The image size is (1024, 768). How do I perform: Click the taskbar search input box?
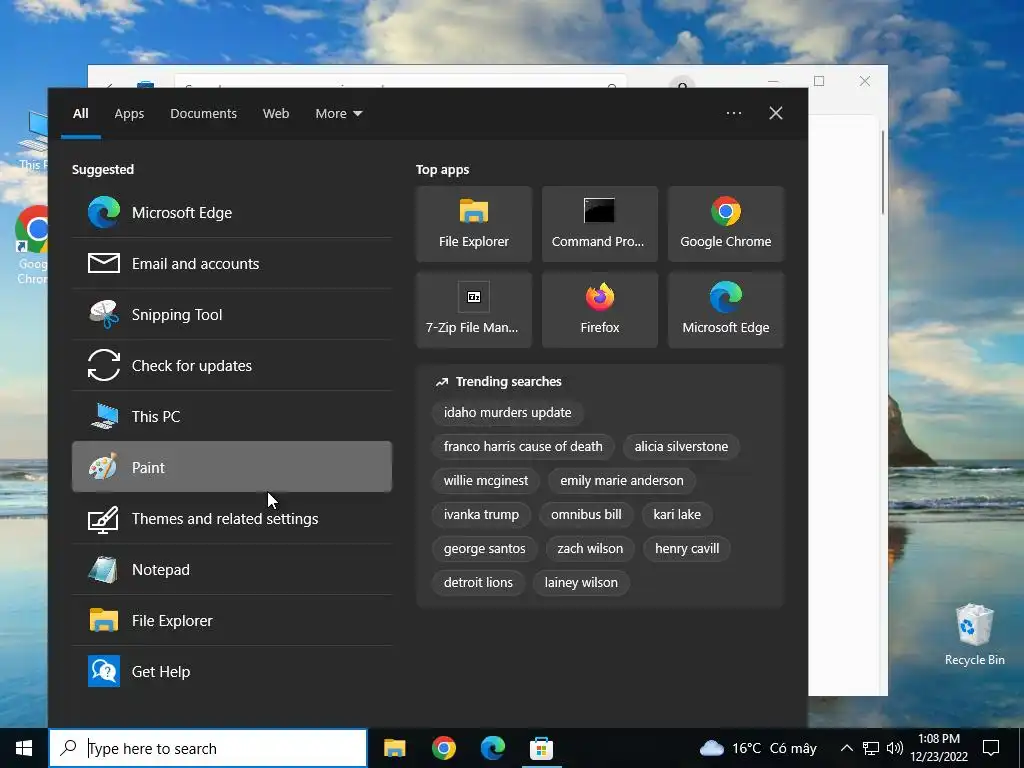coord(208,748)
